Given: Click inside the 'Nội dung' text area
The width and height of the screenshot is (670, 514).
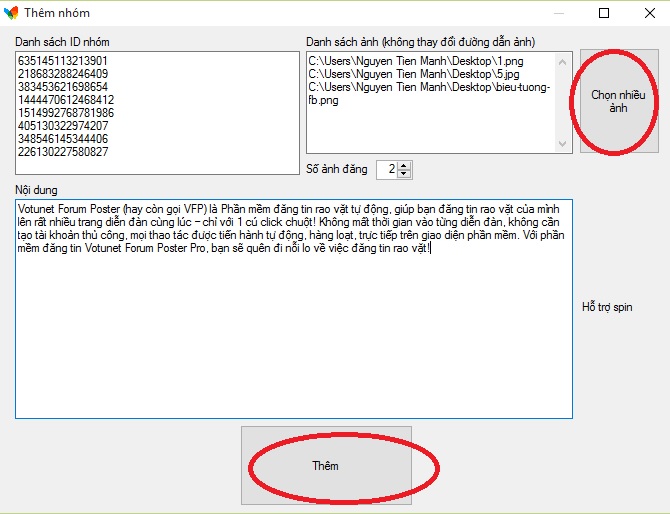Looking at the screenshot, I should click(294, 308).
